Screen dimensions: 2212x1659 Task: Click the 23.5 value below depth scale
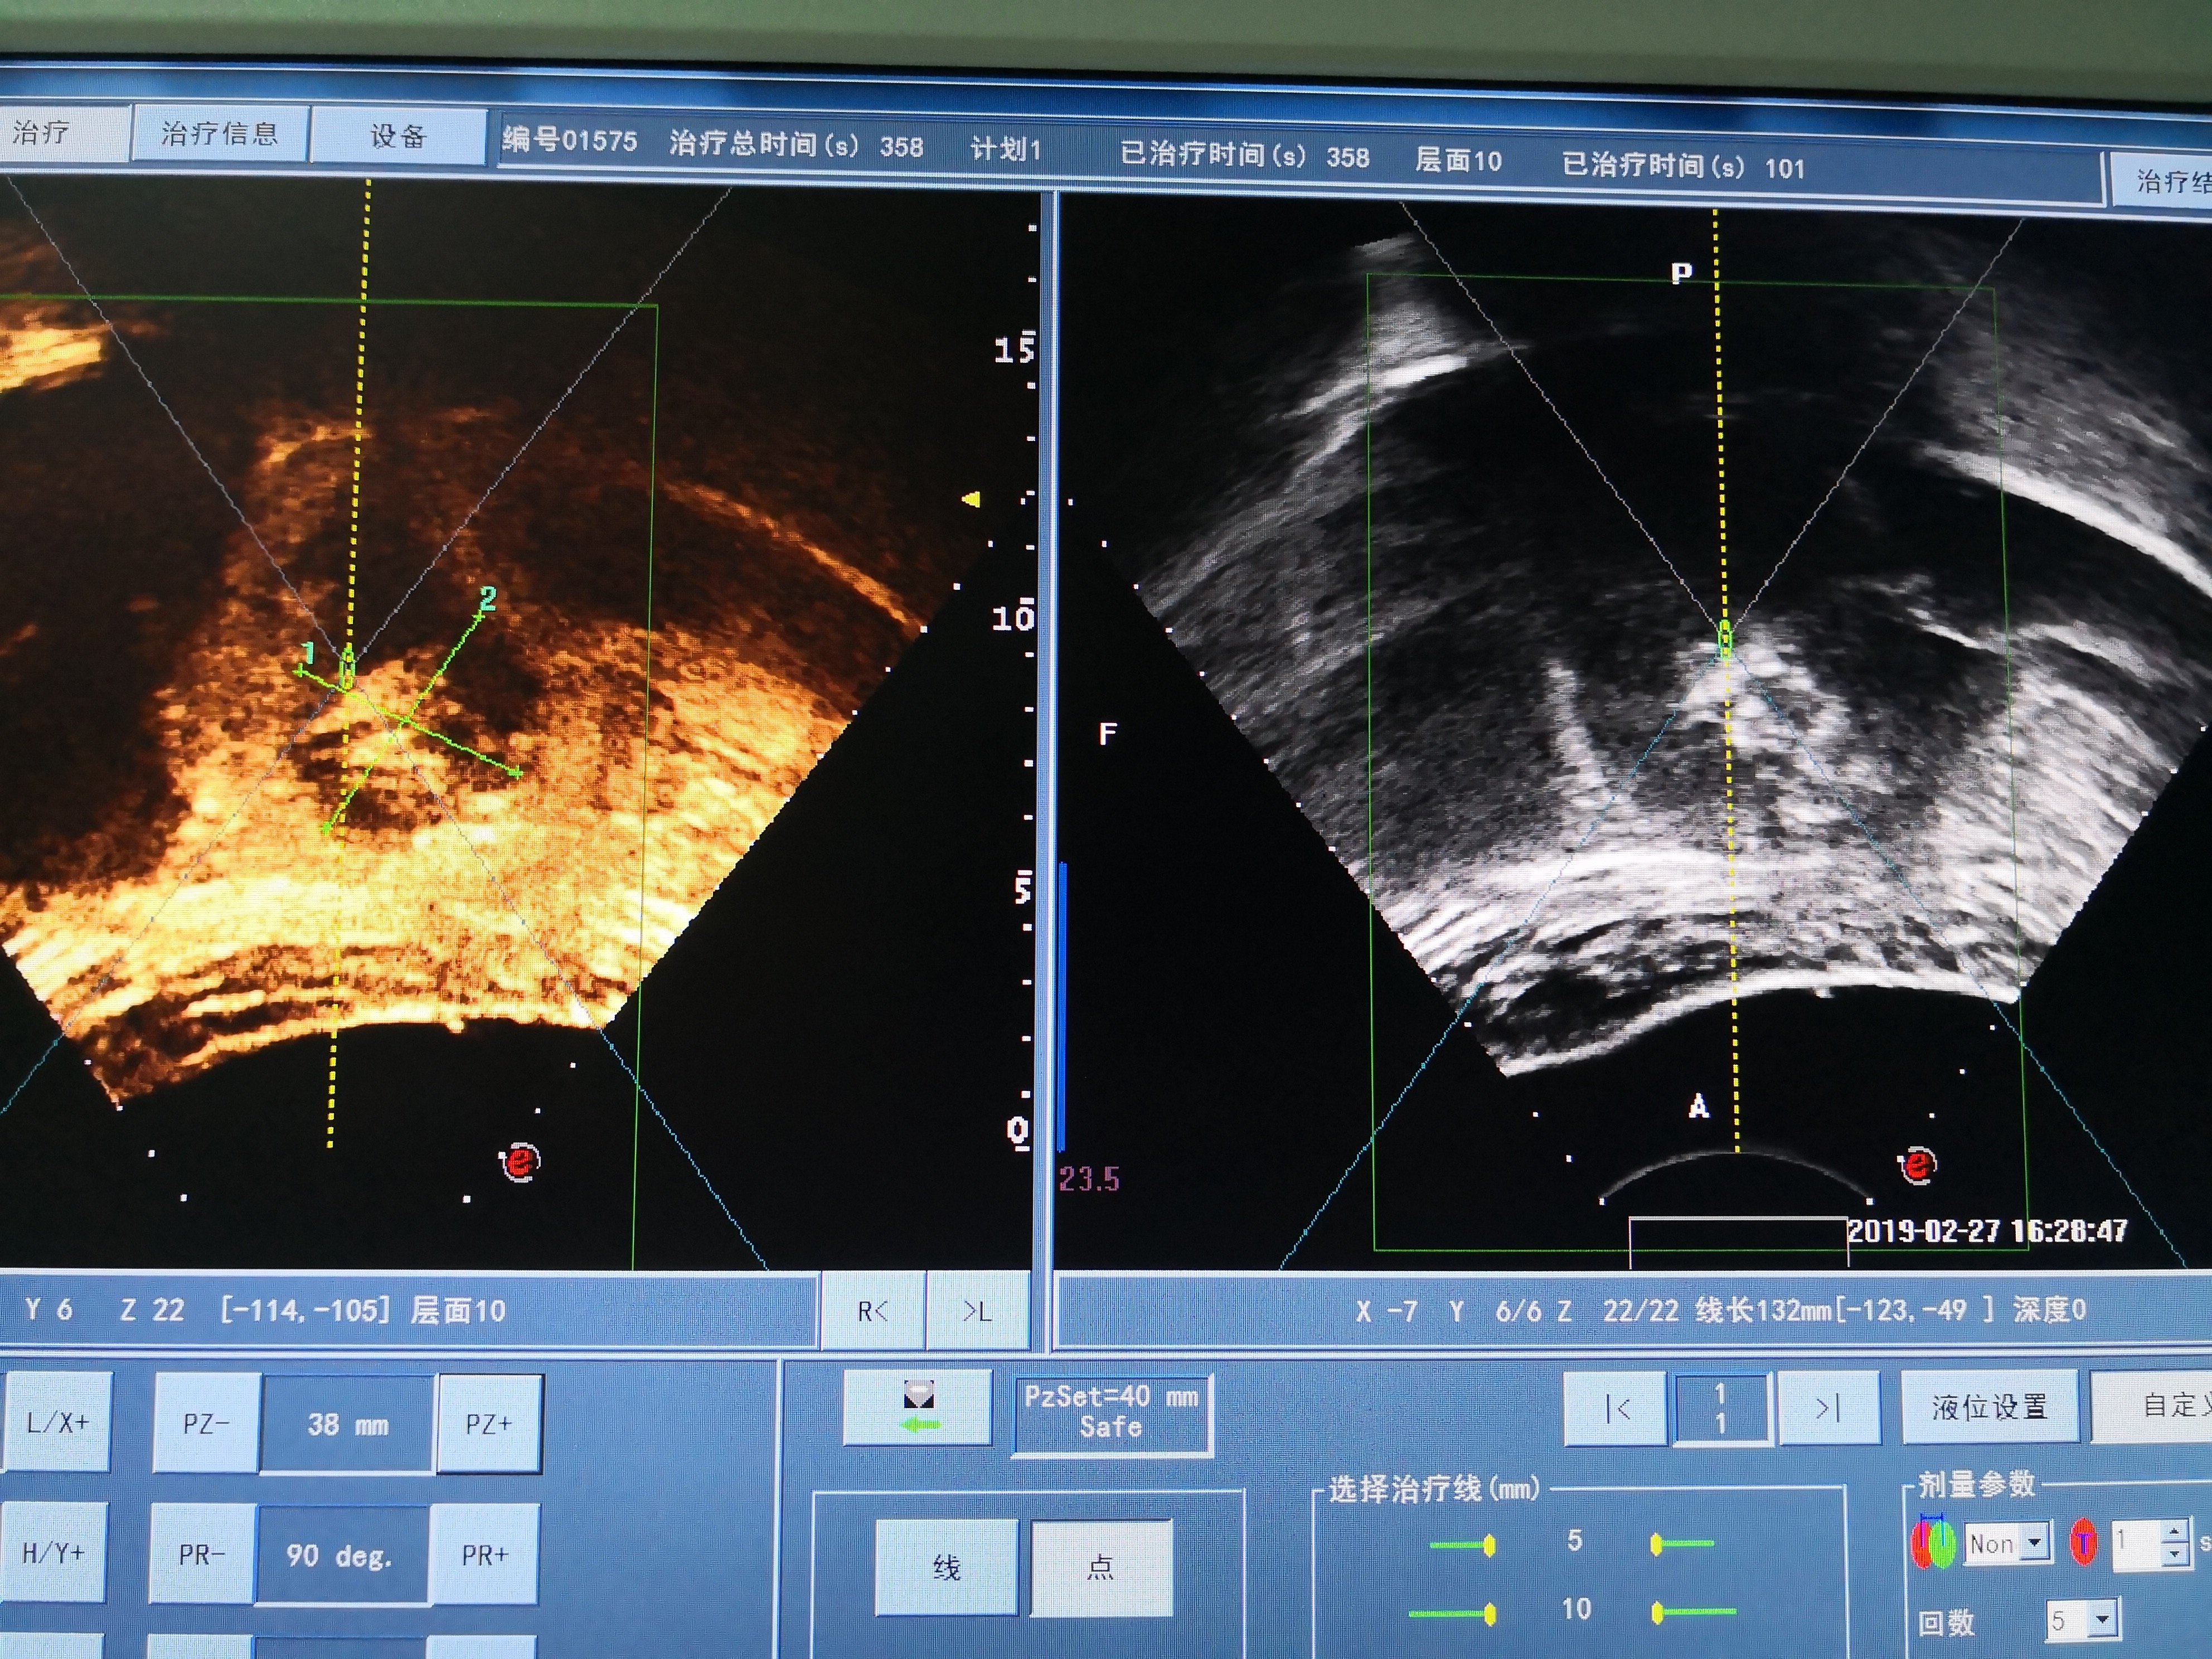pos(1089,1179)
